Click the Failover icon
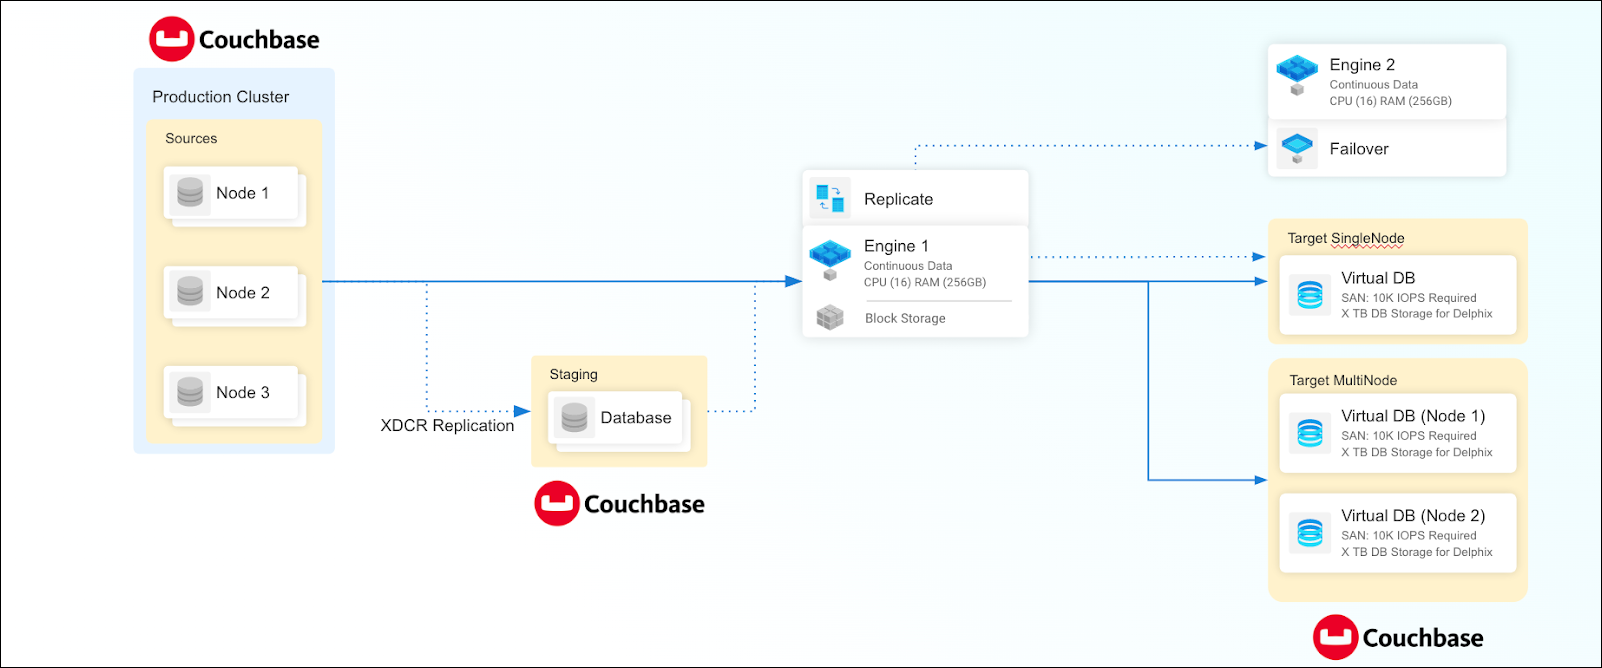 (1297, 148)
